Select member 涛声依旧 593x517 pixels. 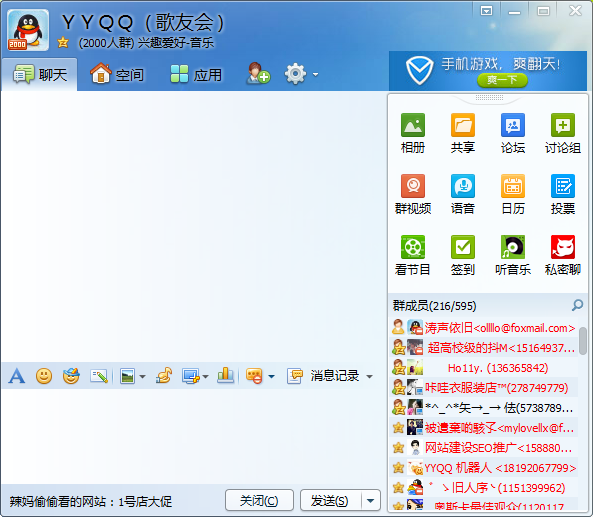[x=484, y=328]
